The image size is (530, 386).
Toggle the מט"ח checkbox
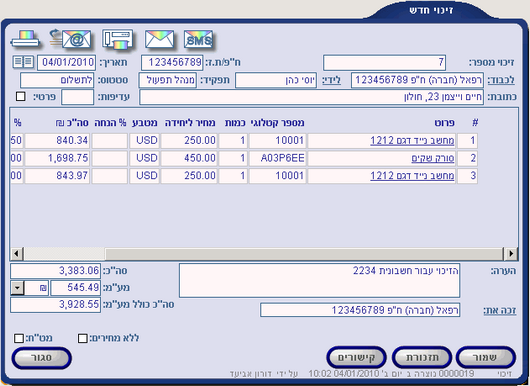19,338
